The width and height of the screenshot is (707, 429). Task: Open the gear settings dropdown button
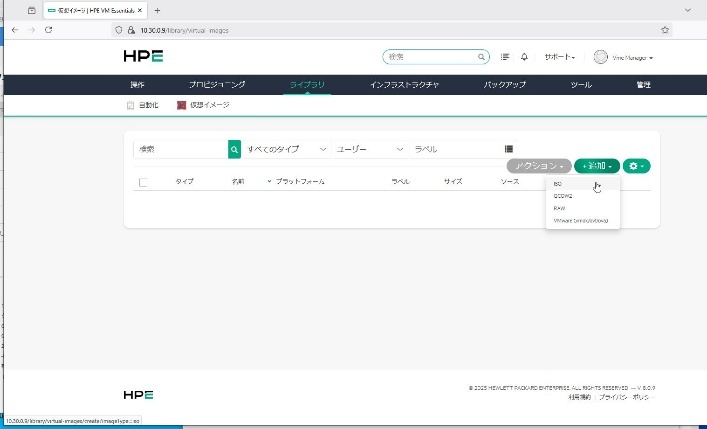[637, 165]
